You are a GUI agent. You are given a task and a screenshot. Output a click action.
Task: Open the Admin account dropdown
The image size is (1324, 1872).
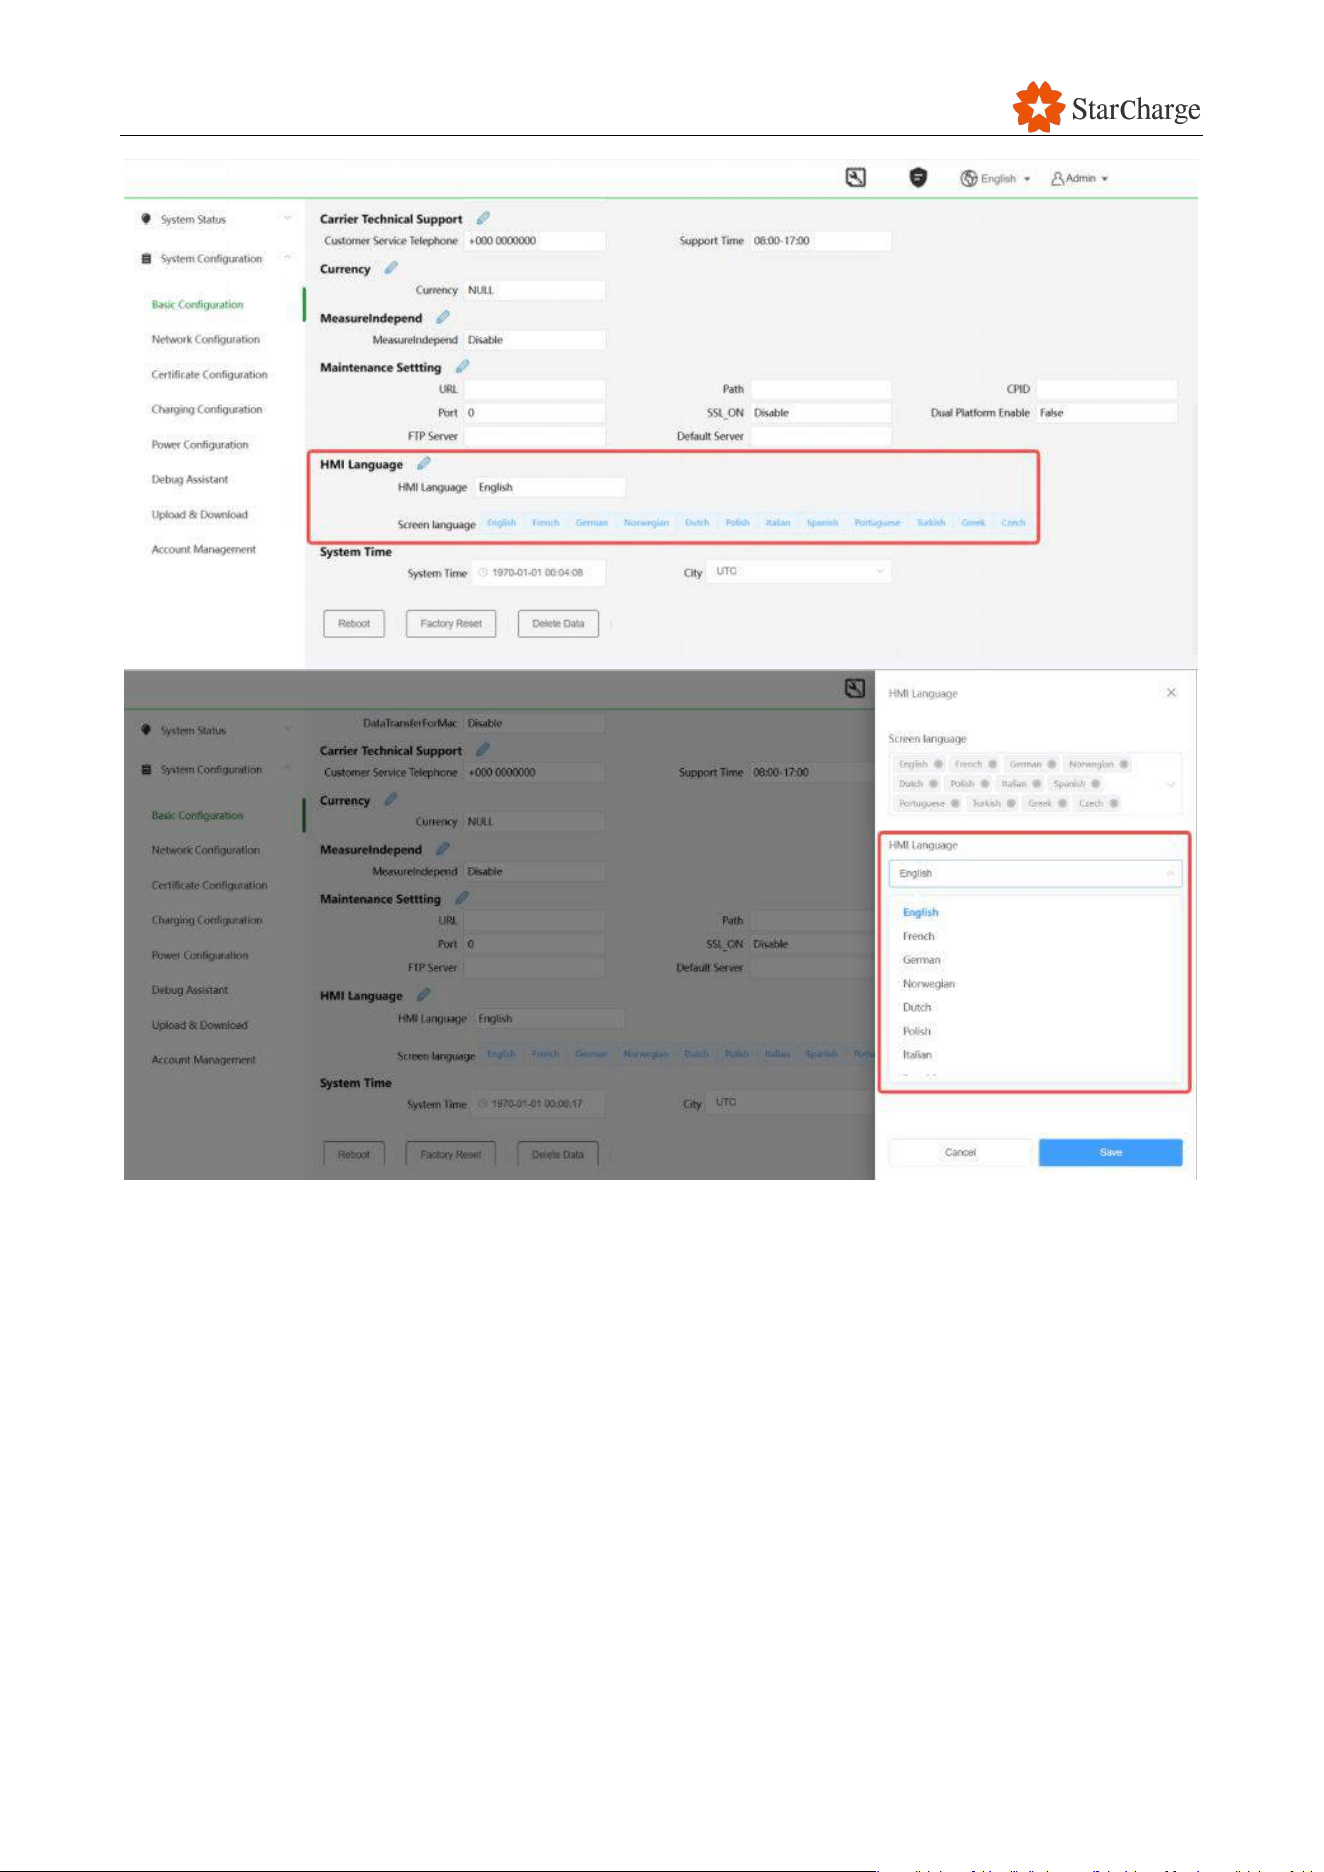coord(1080,179)
